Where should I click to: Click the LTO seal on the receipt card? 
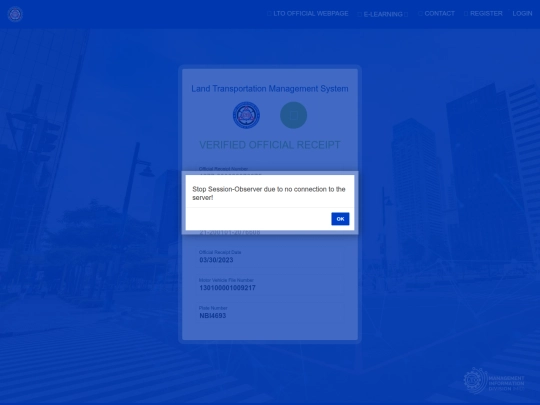[x=246, y=115]
